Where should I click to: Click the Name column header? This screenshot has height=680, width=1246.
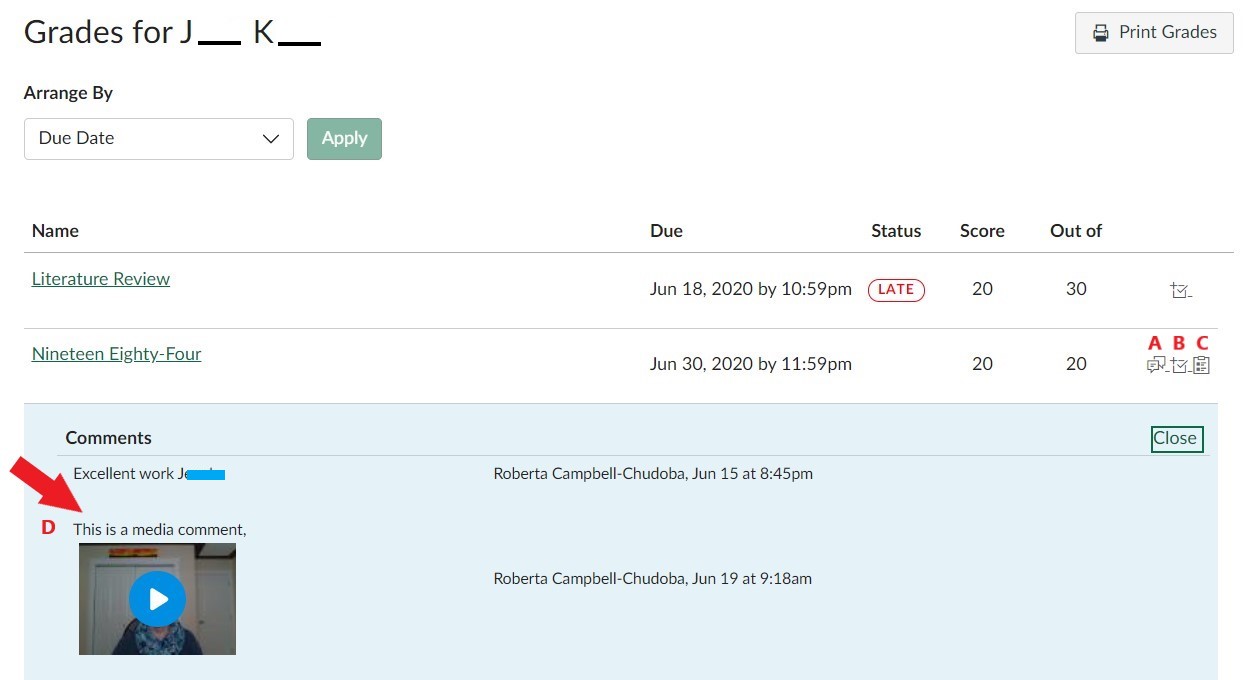pos(55,230)
